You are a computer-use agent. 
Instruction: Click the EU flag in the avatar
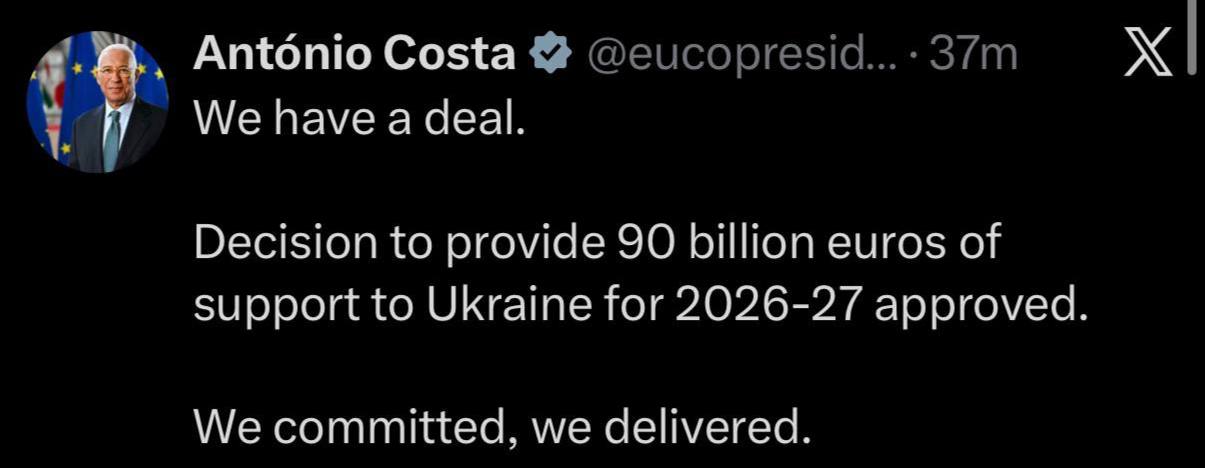click(152, 80)
